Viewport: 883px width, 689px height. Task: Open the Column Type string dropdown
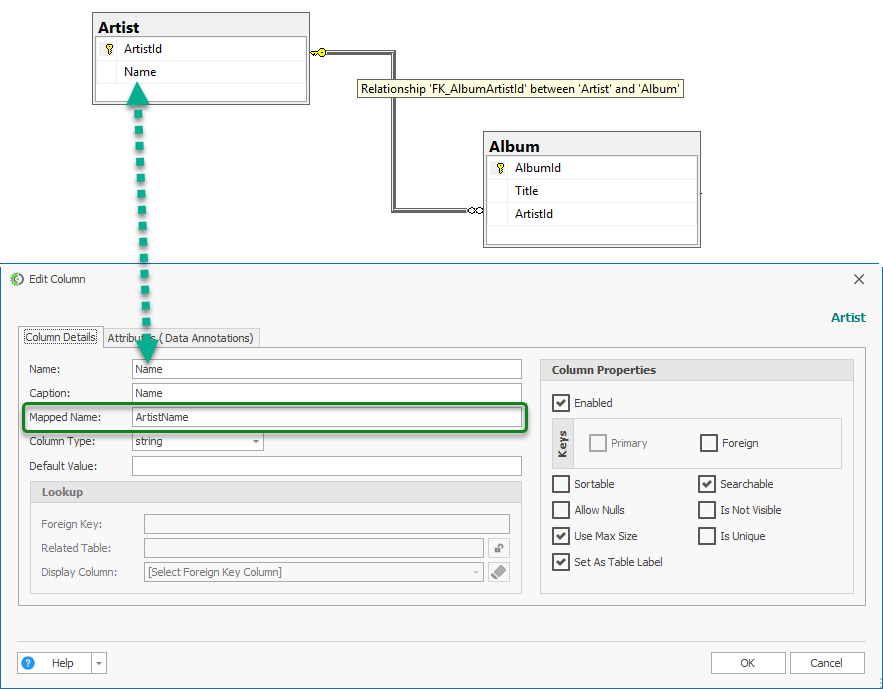click(256, 441)
